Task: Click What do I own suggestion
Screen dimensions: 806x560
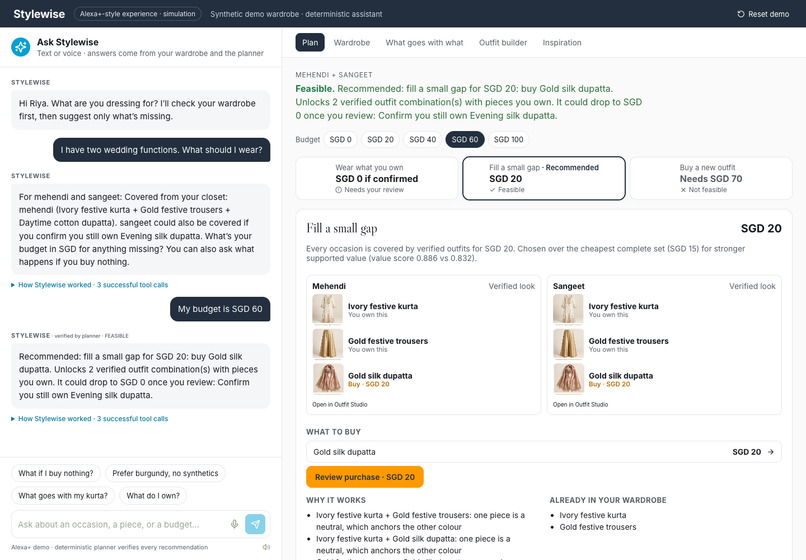Action: pyautogui.click(x=153, y=496)
